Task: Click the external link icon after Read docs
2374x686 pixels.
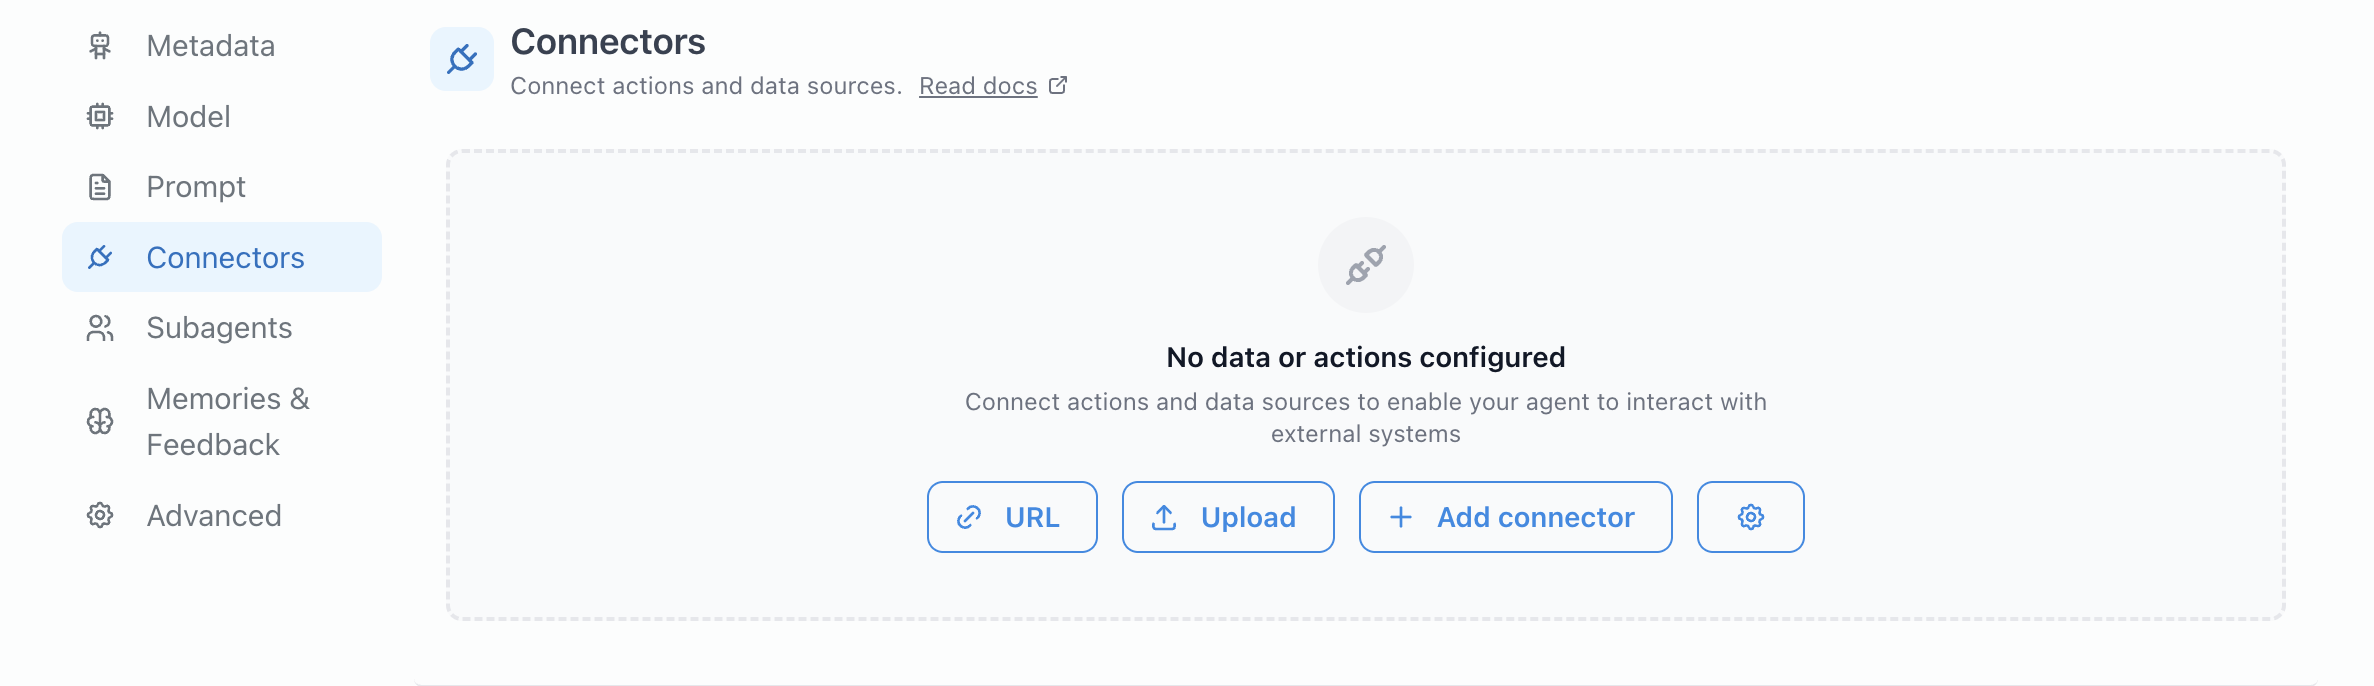Action: (1058, 86)
